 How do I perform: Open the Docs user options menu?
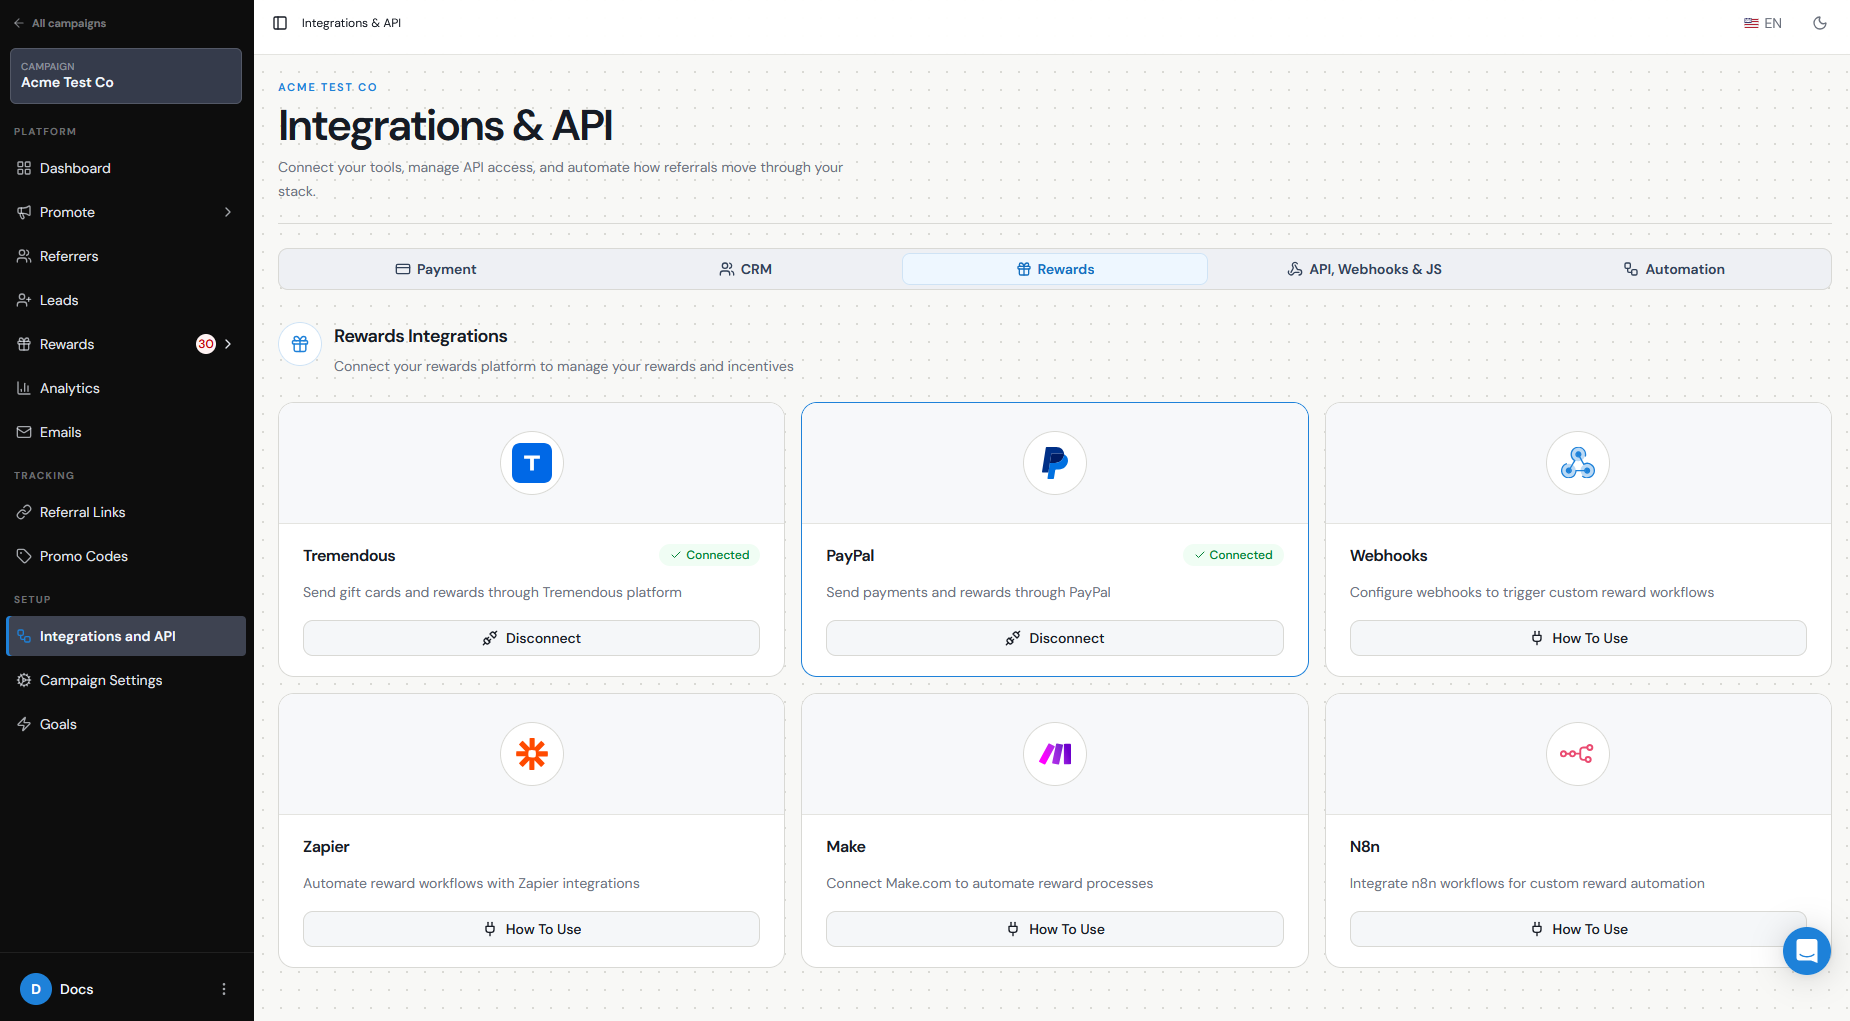[x=224, y=989]
